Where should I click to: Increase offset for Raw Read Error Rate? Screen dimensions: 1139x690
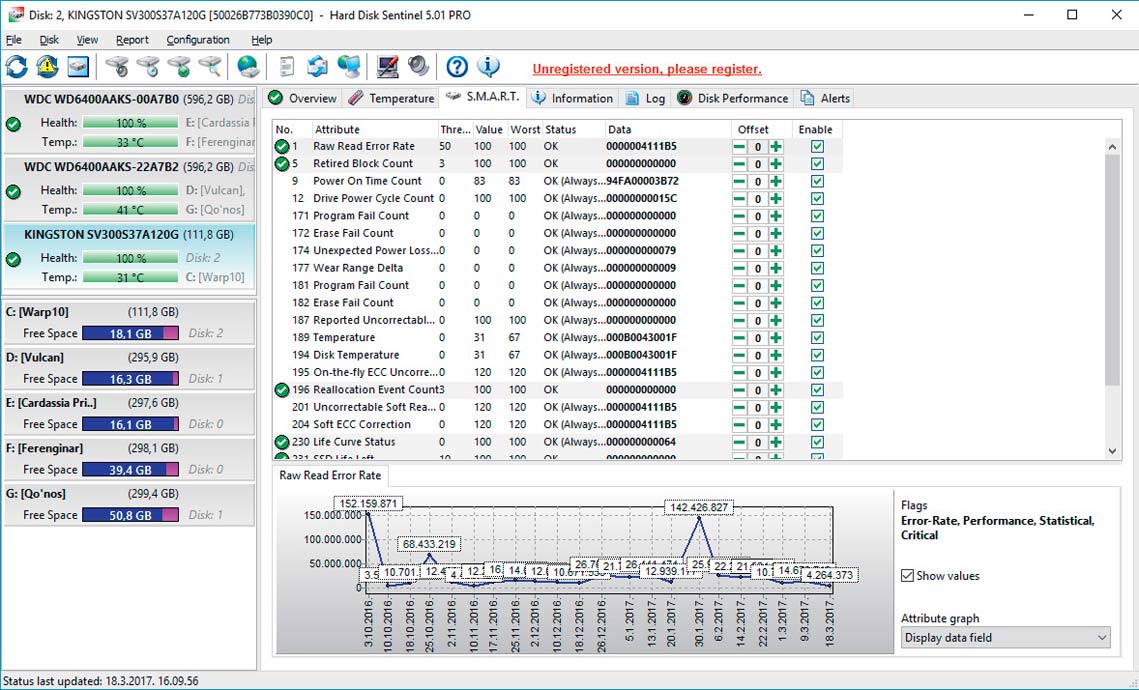(776, 147)
